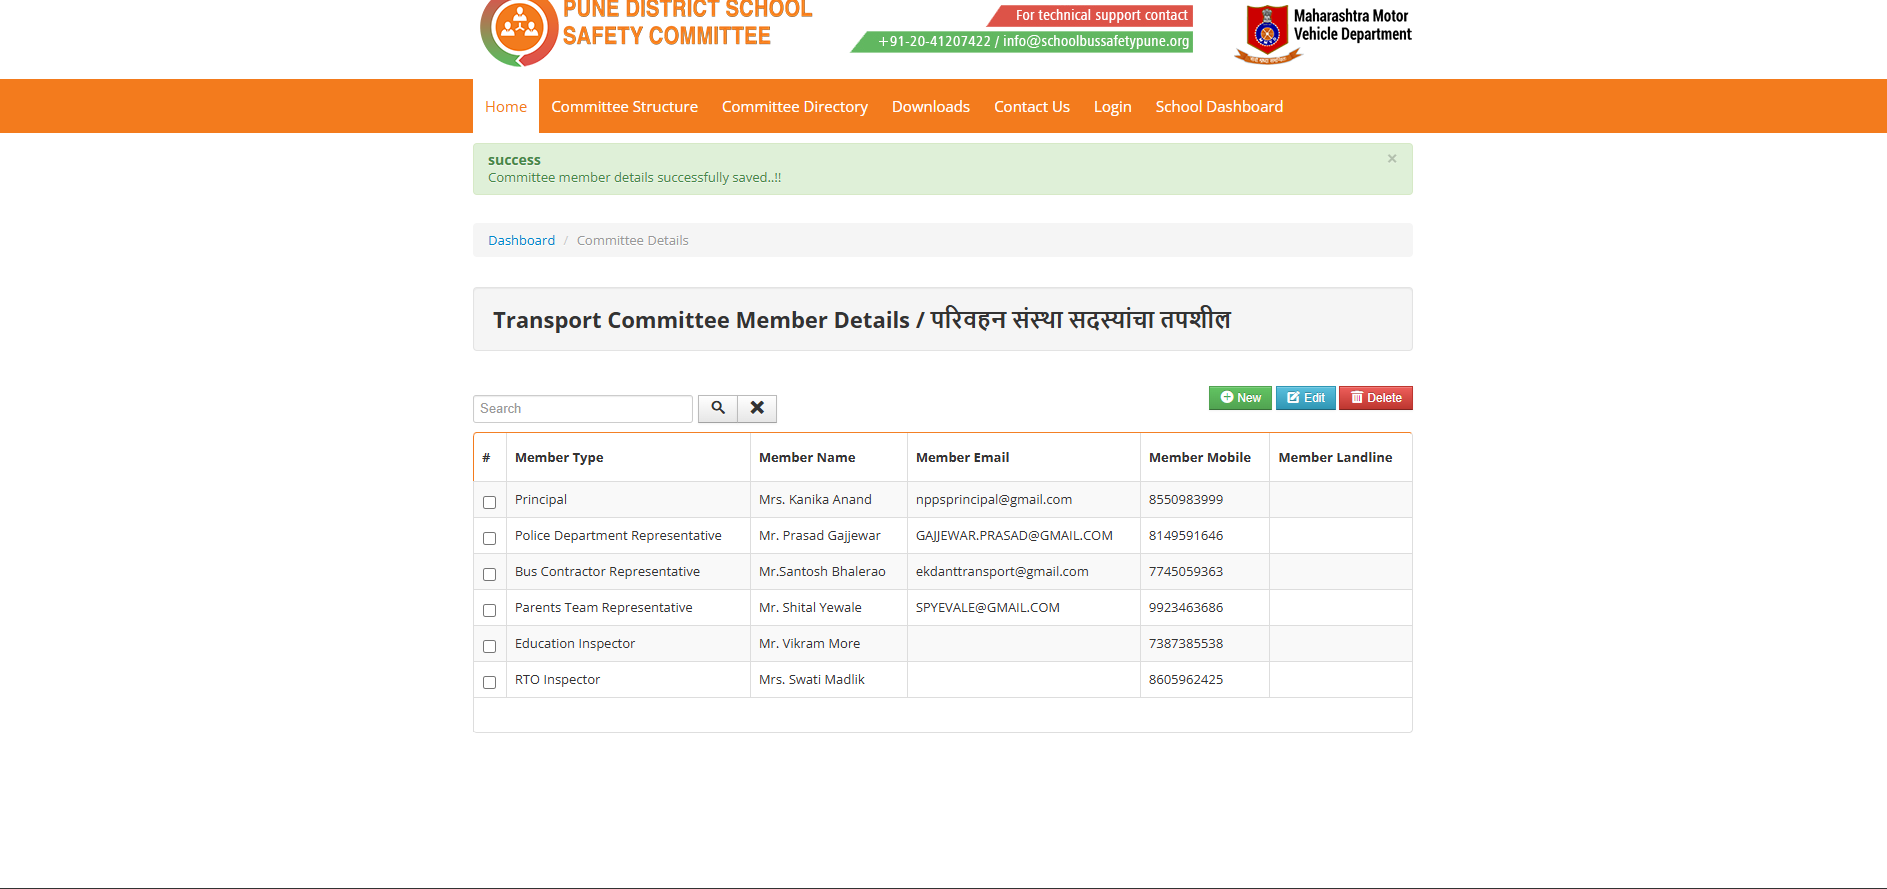Select the RTO Inspector row checkbox
The image size is (1887, 889).
(x=489, y=682)
